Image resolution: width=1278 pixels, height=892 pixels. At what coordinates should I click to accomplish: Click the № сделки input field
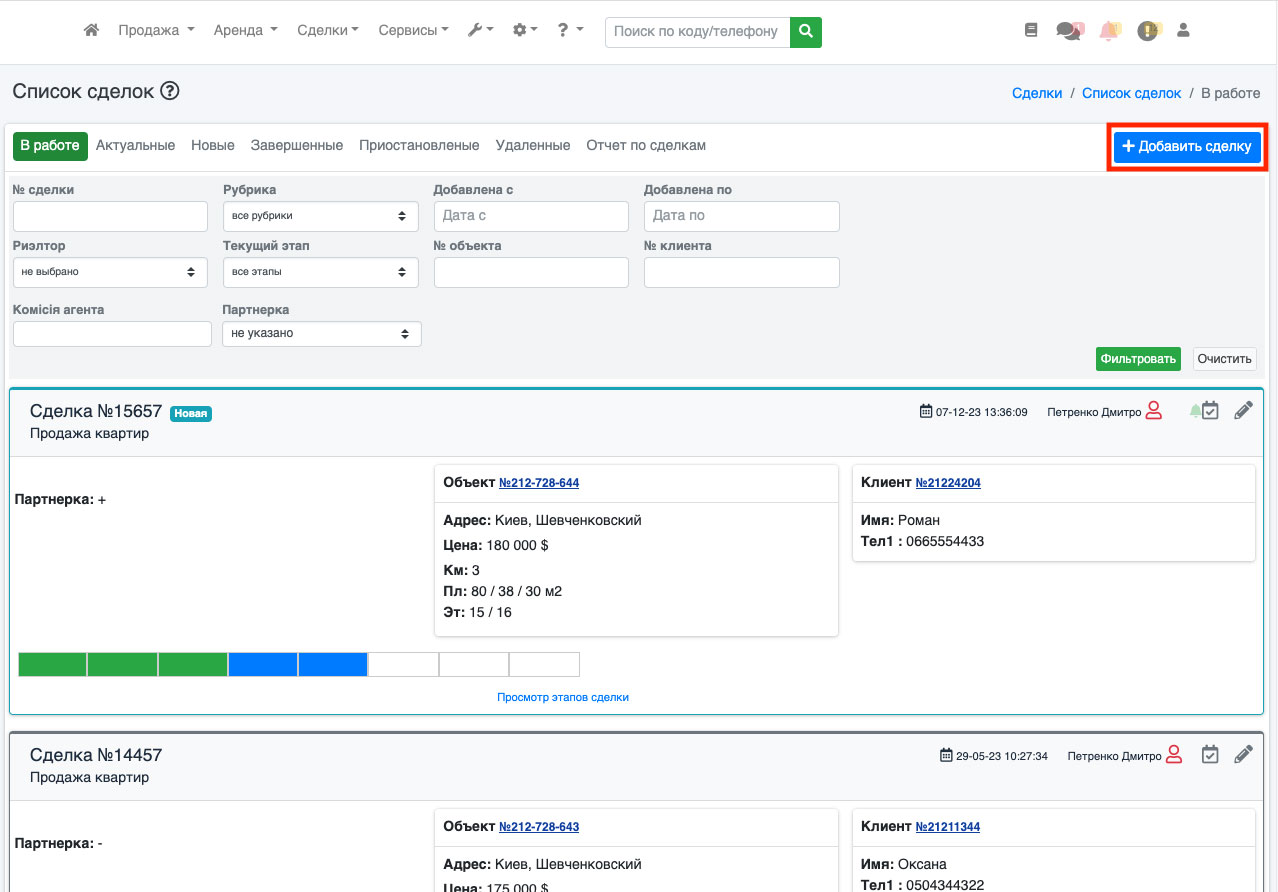pos(110,216)
